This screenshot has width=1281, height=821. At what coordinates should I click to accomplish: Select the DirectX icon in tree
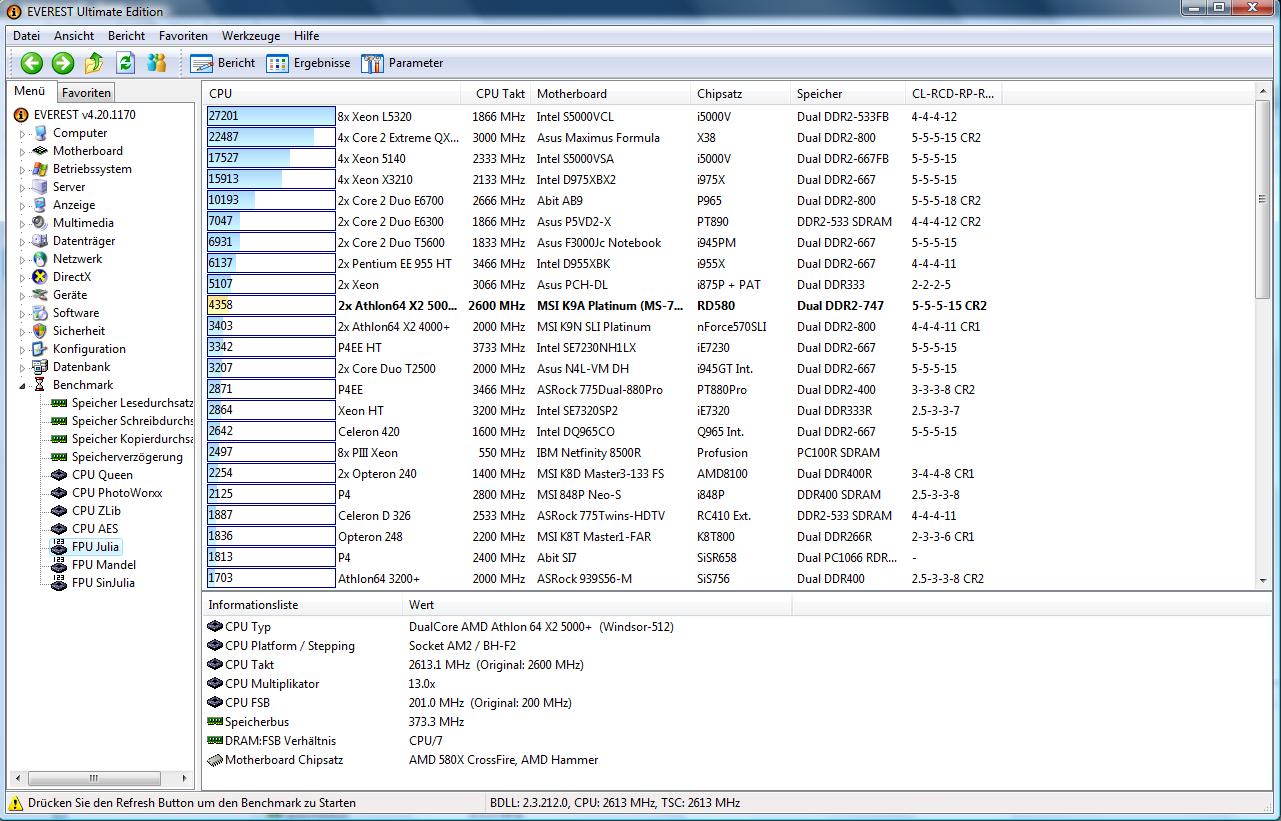39,277
